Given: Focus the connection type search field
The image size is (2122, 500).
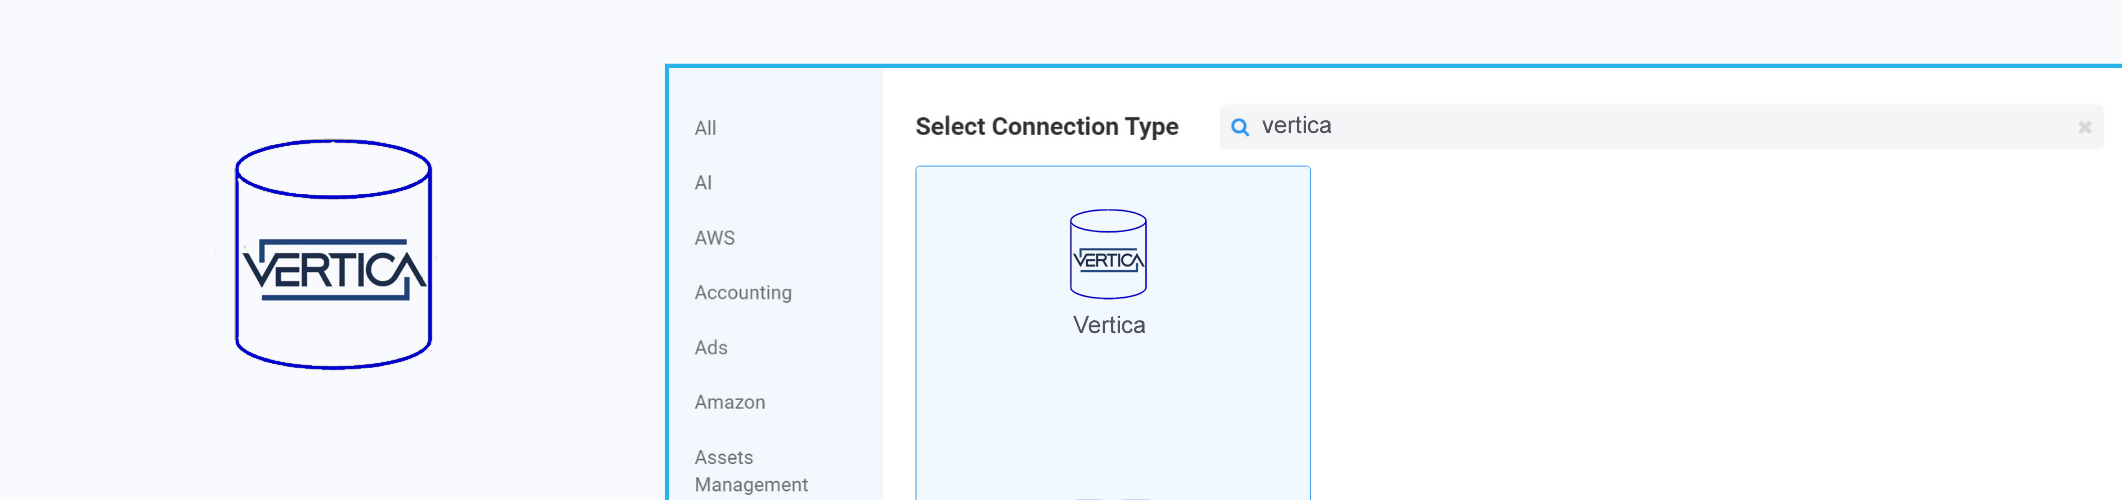Looking at the screenshot, I should coord(1661,127).
